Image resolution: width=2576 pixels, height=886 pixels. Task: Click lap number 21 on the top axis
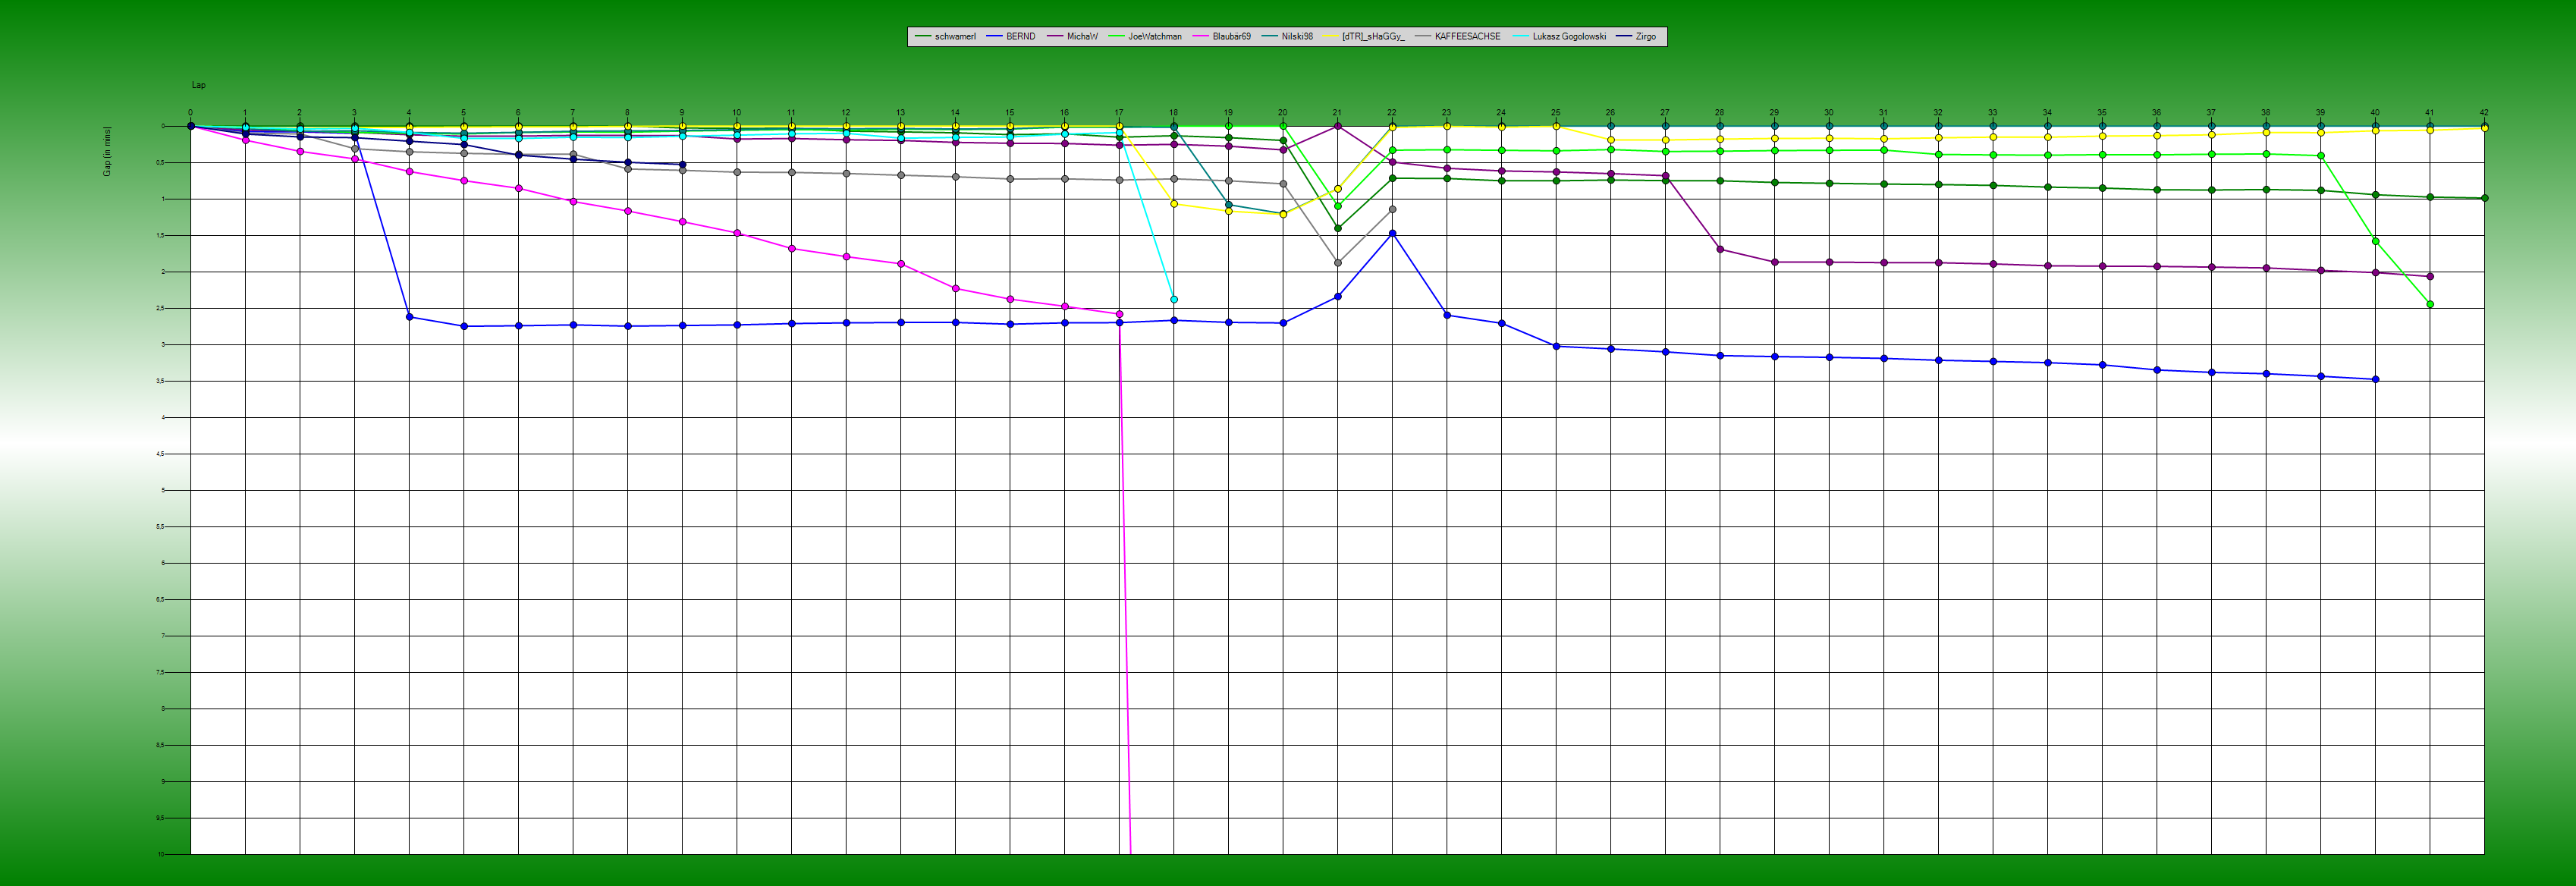(x=1337, y=113)
